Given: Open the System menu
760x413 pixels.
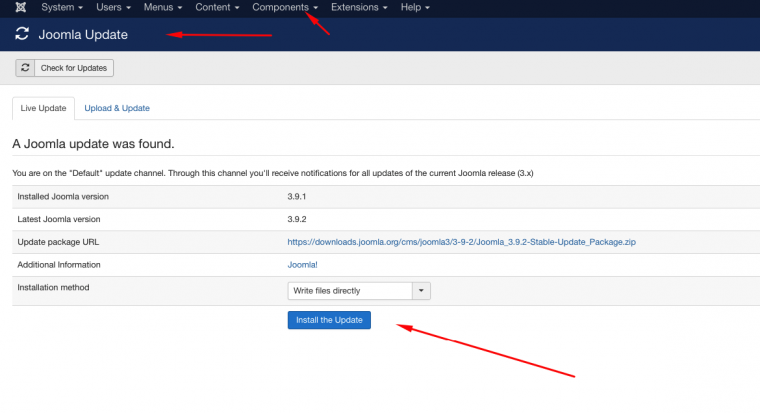Looking at the screenshot, I should click(x=62, y=8).
